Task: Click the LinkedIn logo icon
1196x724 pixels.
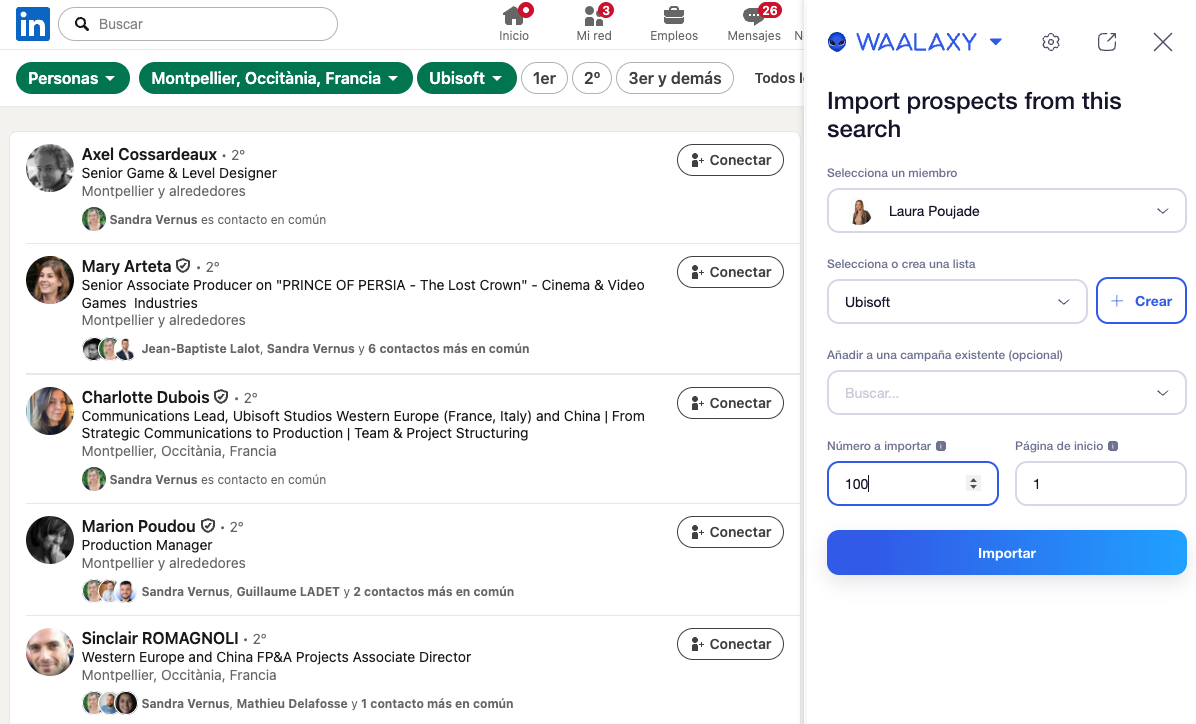Action: coord(33,24)
